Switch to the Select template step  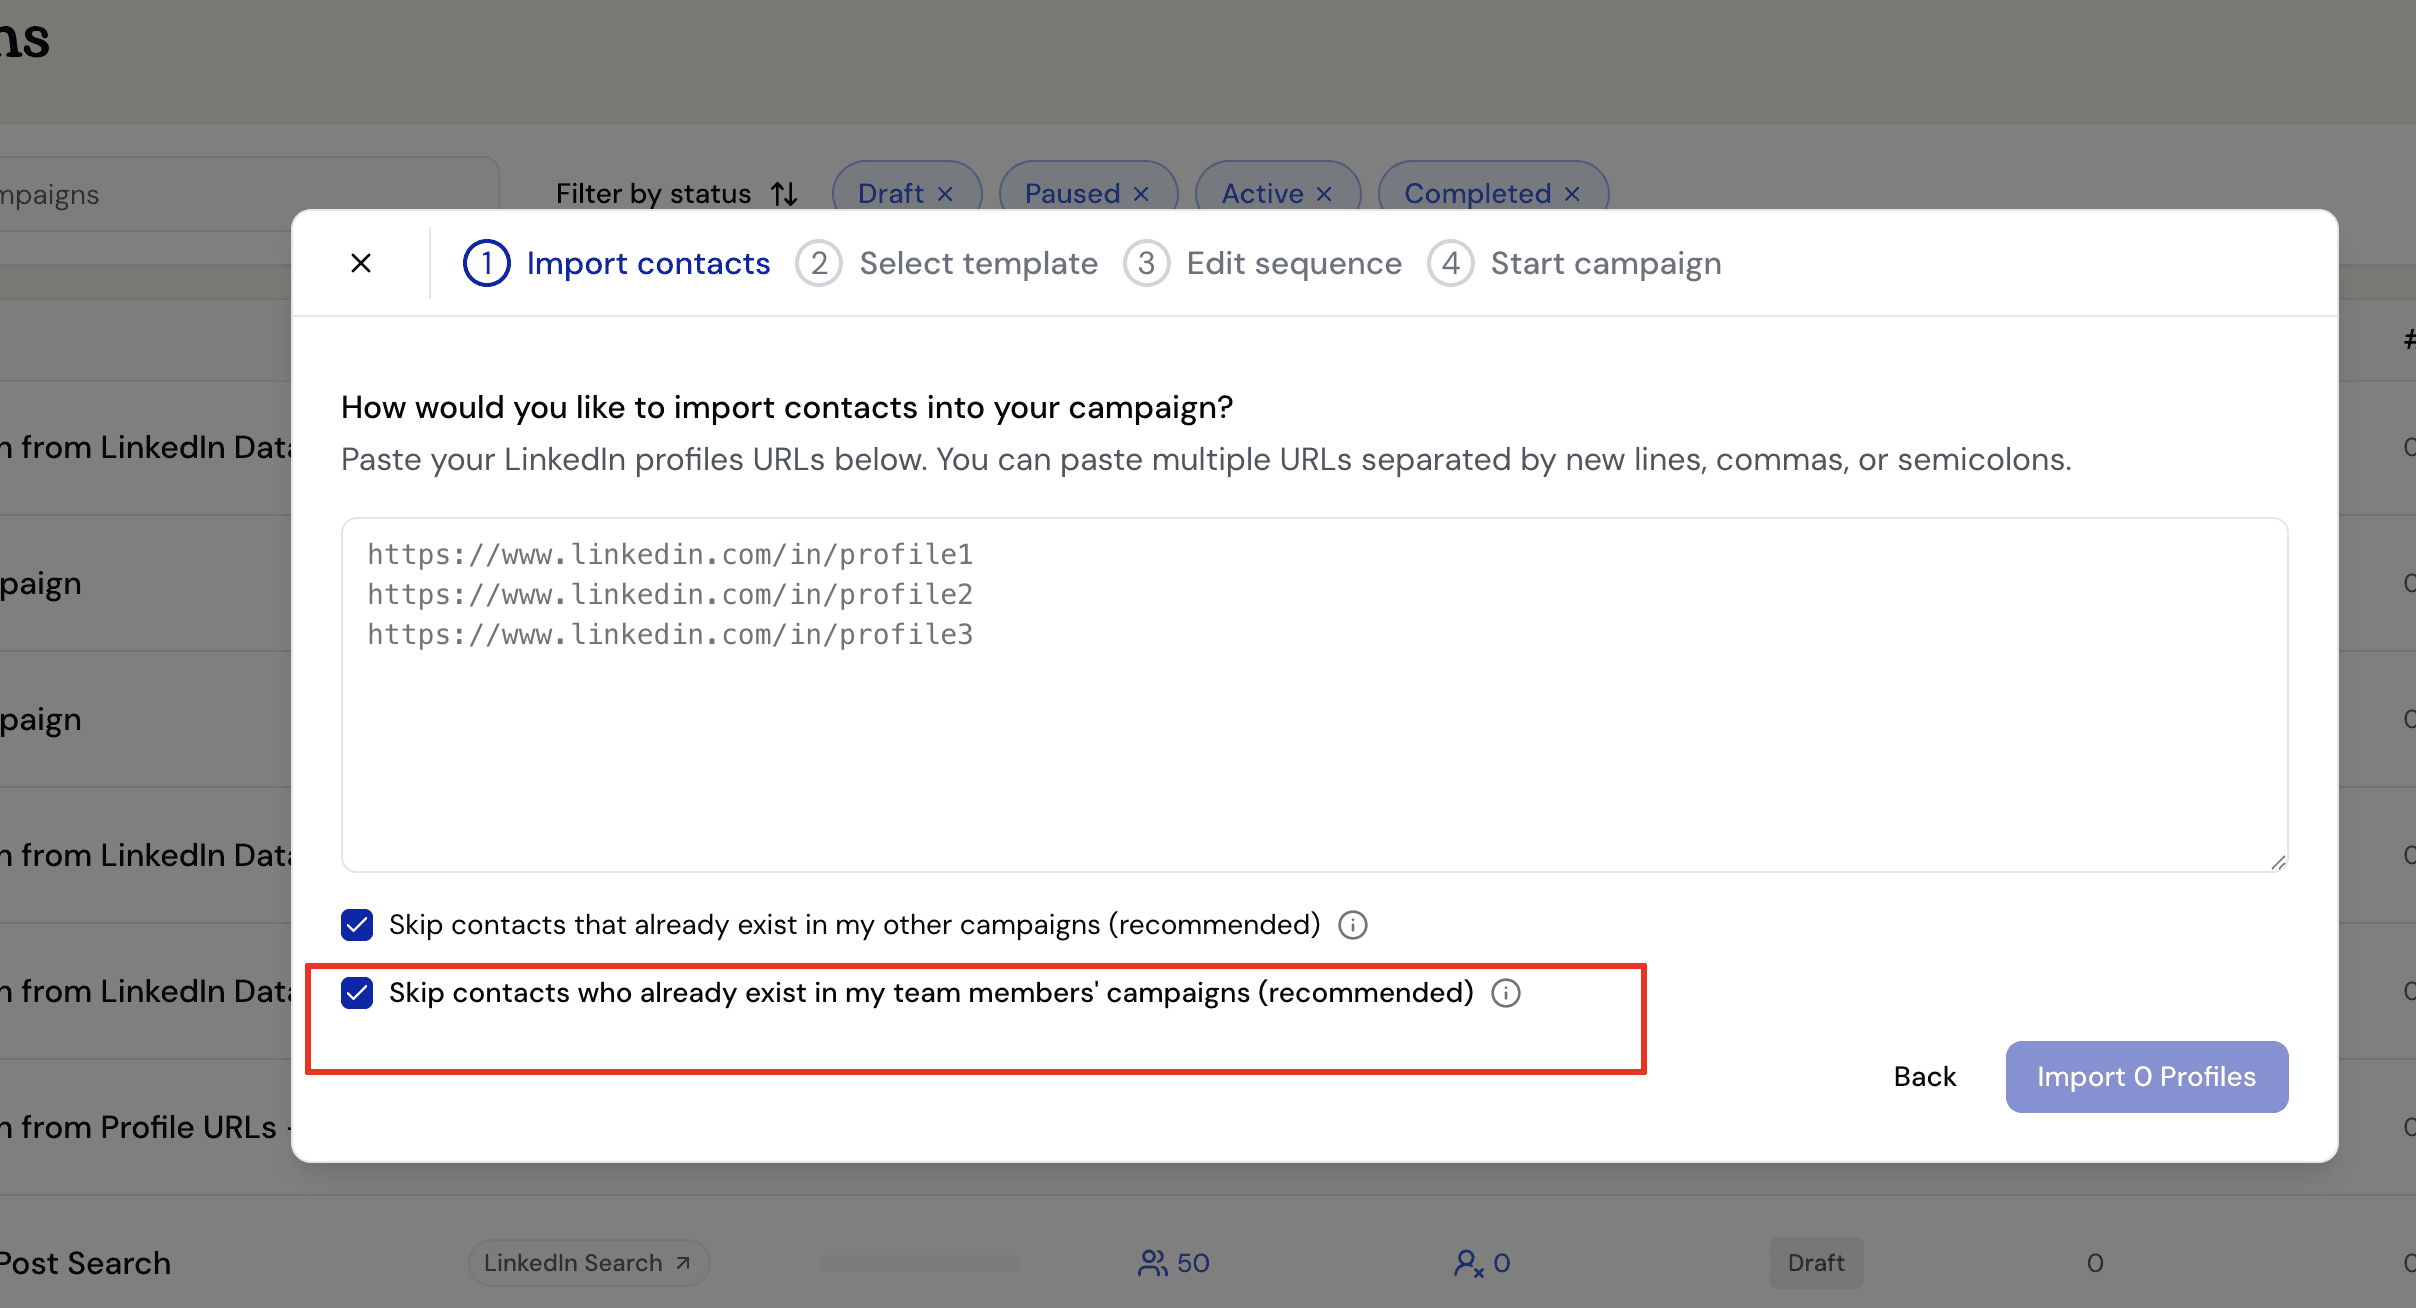click(977, 263)
